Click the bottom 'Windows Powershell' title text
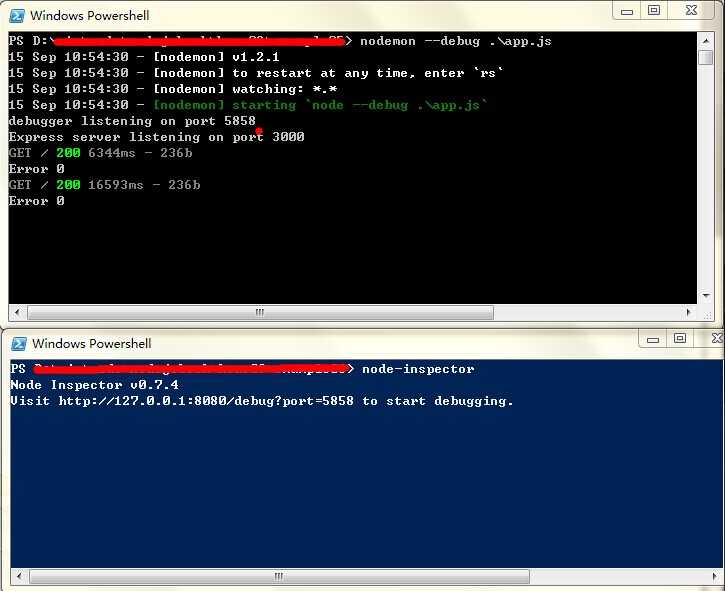Image resolution: width=725 pixels, height=591 pixels. tap(92, 344)
